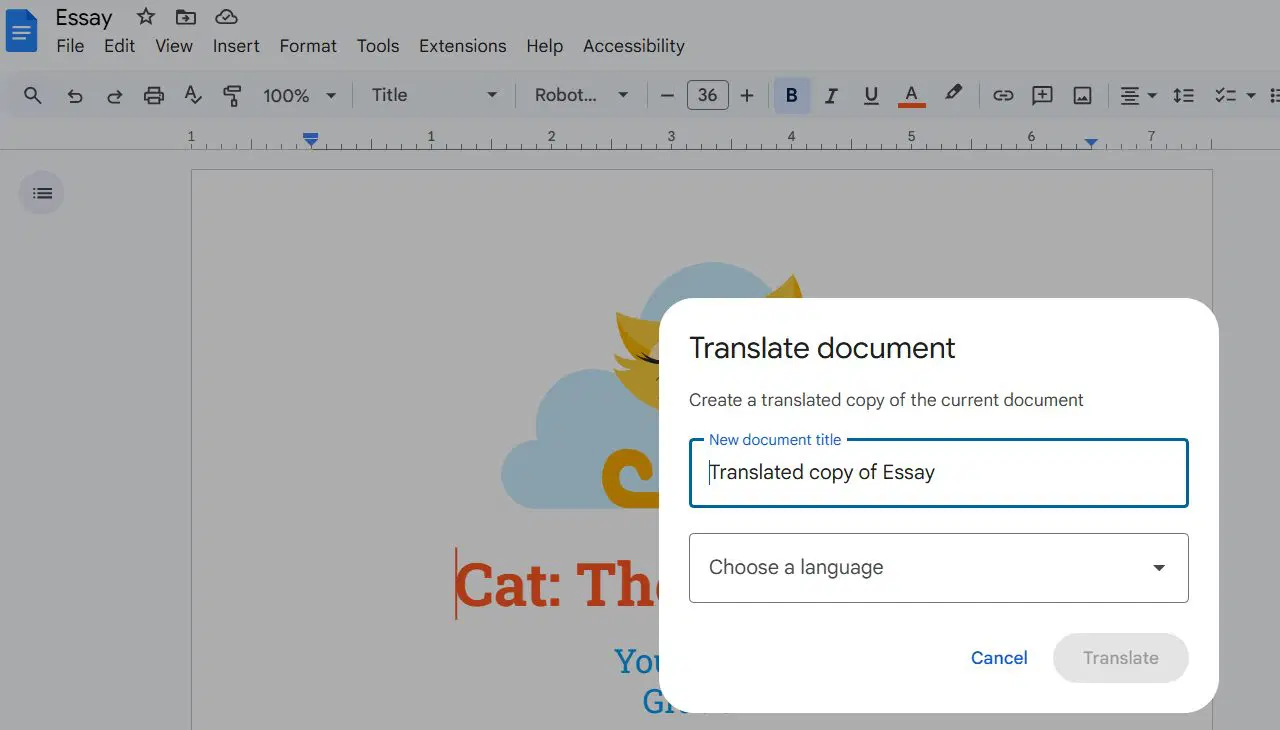1280x730 pixels.
Task: Expand the Choose a language dropdown
Action: coord(938,568)
